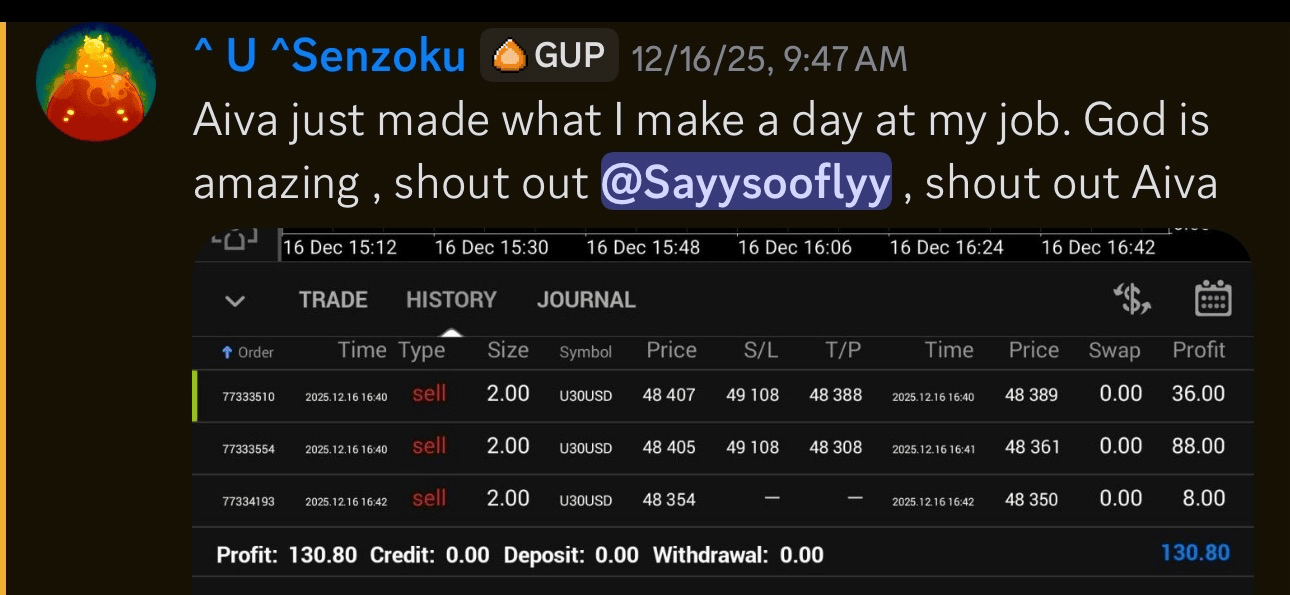Image resolution: width=1290 pixels, height=595 pixels.
Task: Select order 77333554 row
Action: pyautogui.click(x=248, y=448)
